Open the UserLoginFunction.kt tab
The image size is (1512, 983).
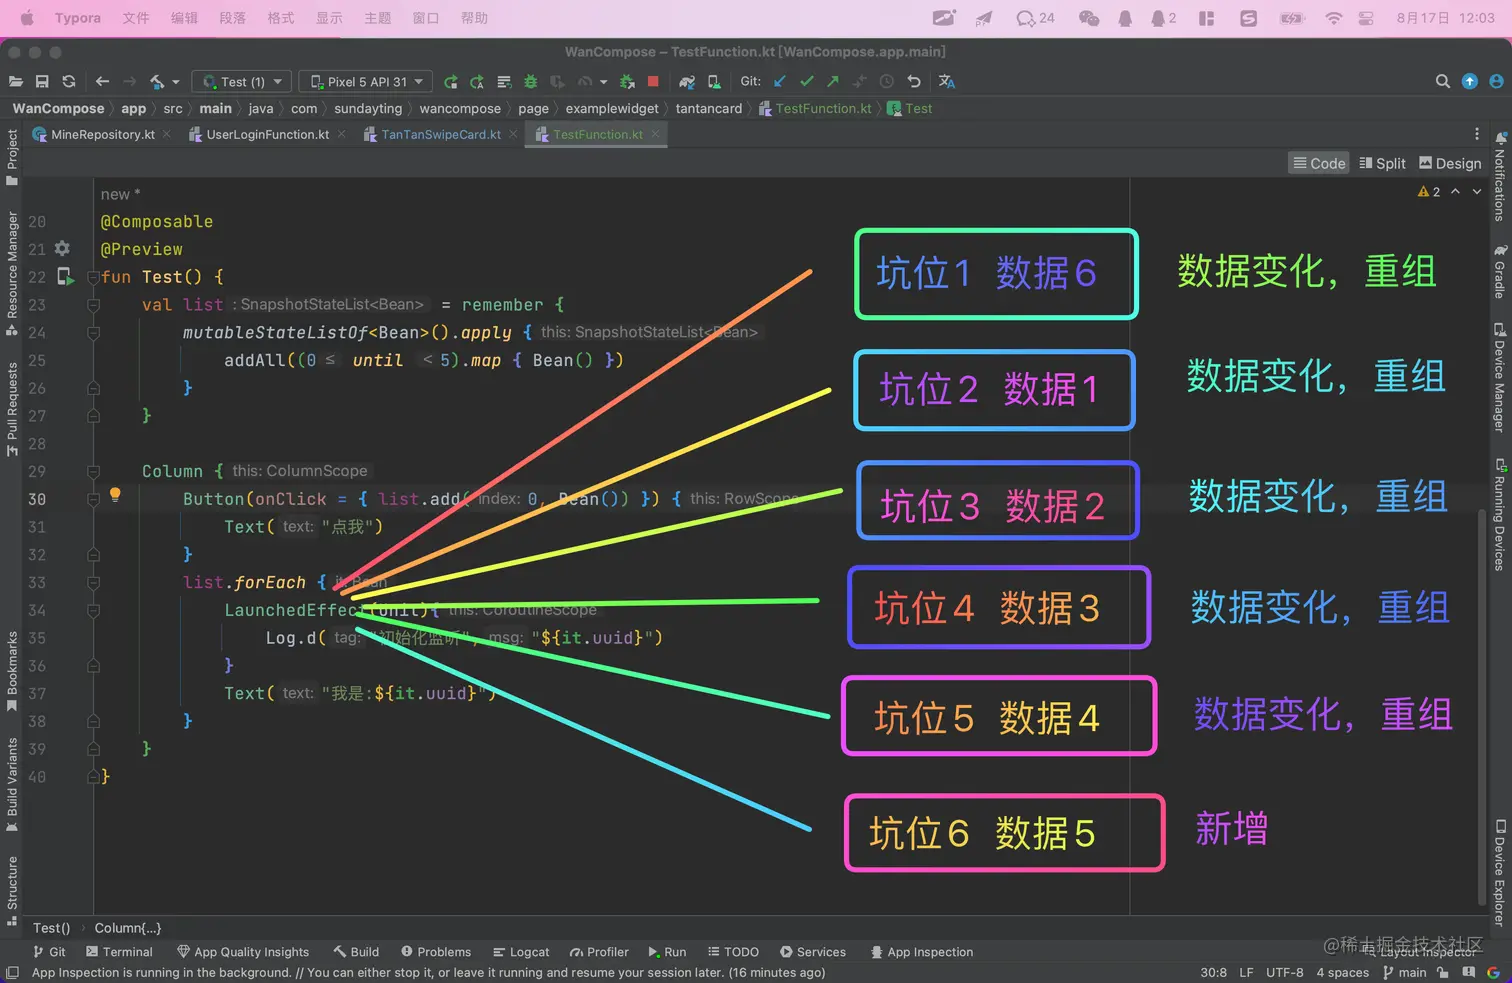pos(267,134)
